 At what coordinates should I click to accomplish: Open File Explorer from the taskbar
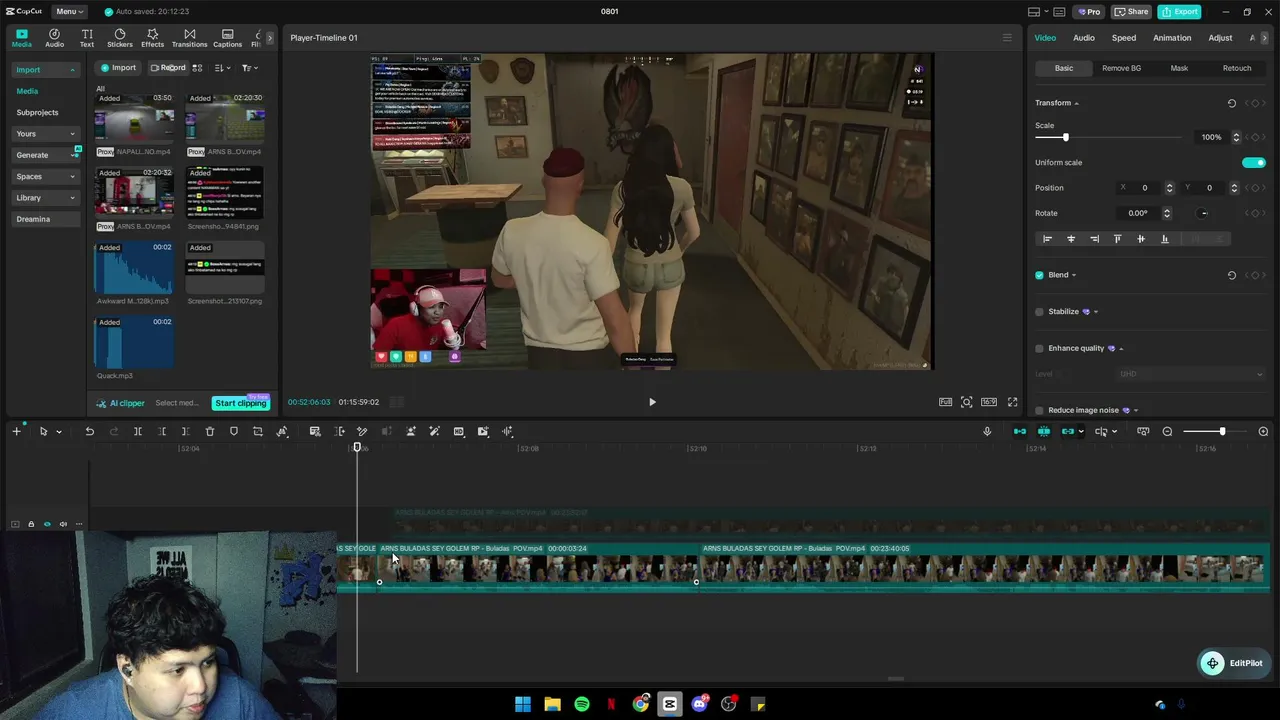[x=552, y=704]
